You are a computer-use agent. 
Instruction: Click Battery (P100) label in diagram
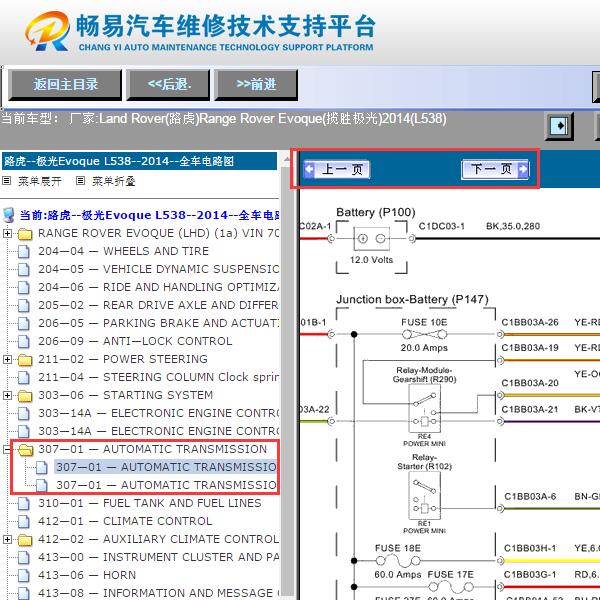[x=375, y=212]
